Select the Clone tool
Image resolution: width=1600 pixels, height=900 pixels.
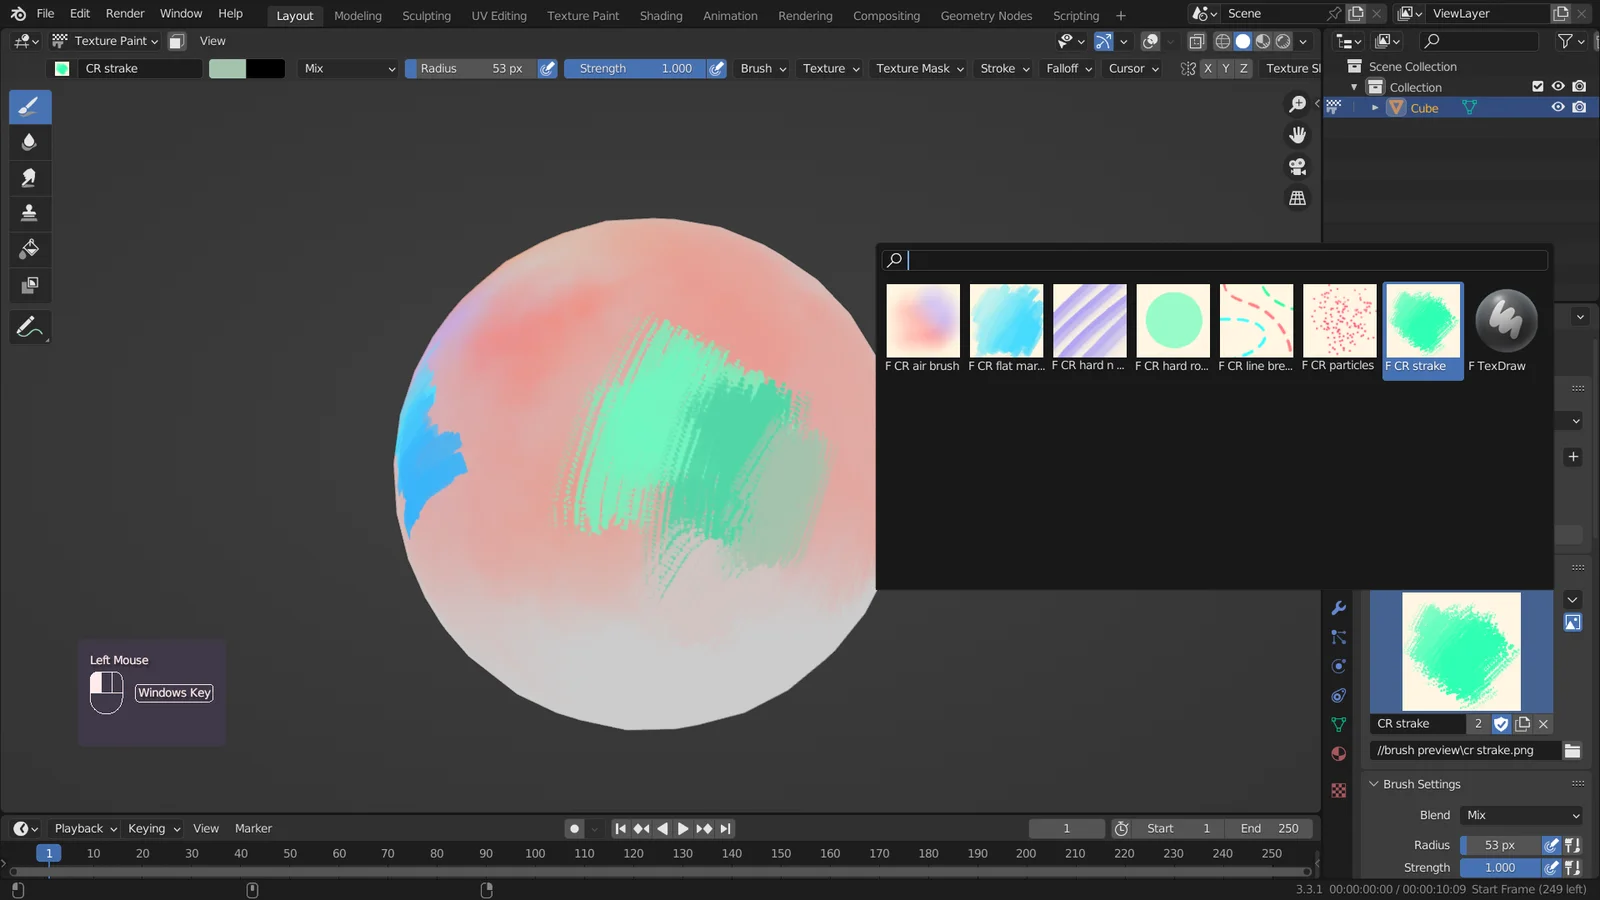click(x=29, y=213)
